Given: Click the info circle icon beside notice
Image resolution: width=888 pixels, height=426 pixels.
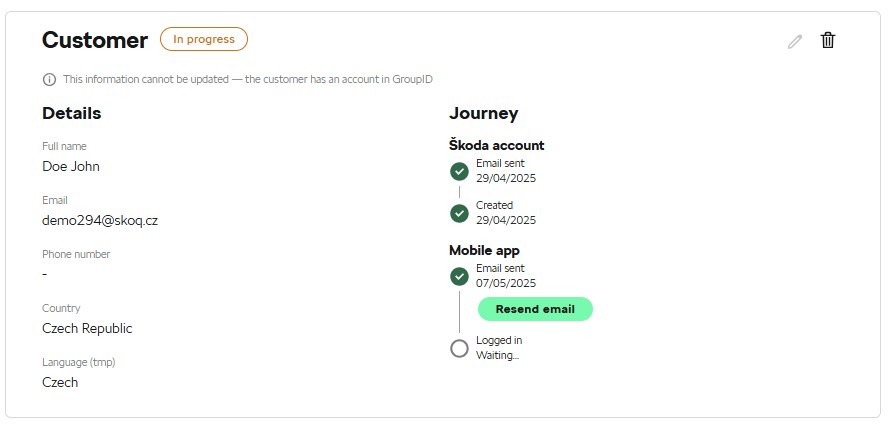Looking at the screenshot, I should (x=49, y=79).
